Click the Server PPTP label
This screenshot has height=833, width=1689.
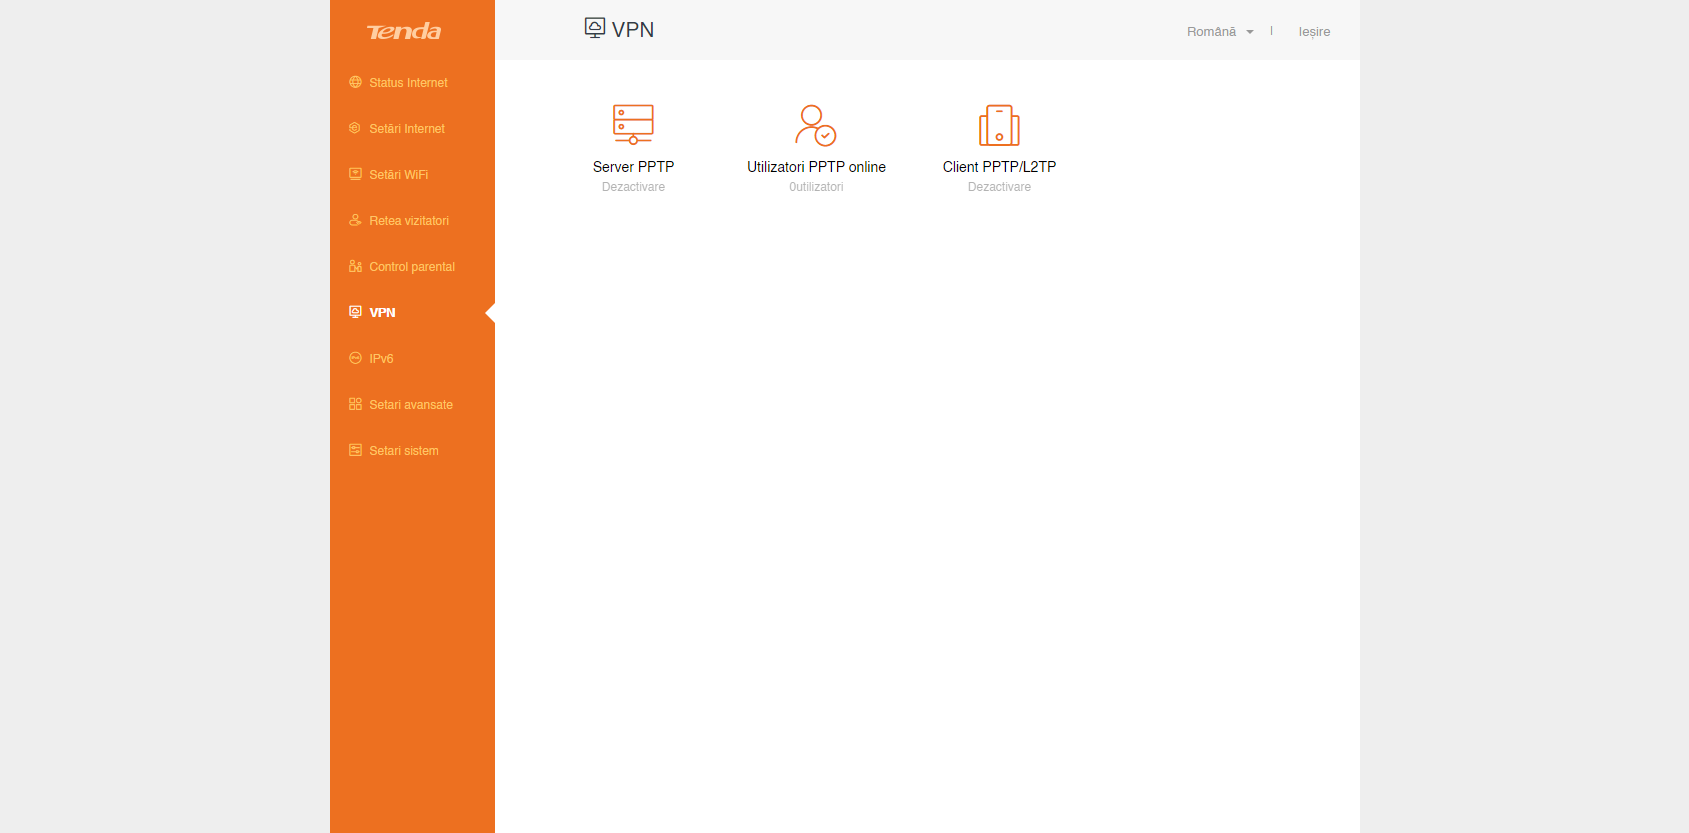coord(633,167)
